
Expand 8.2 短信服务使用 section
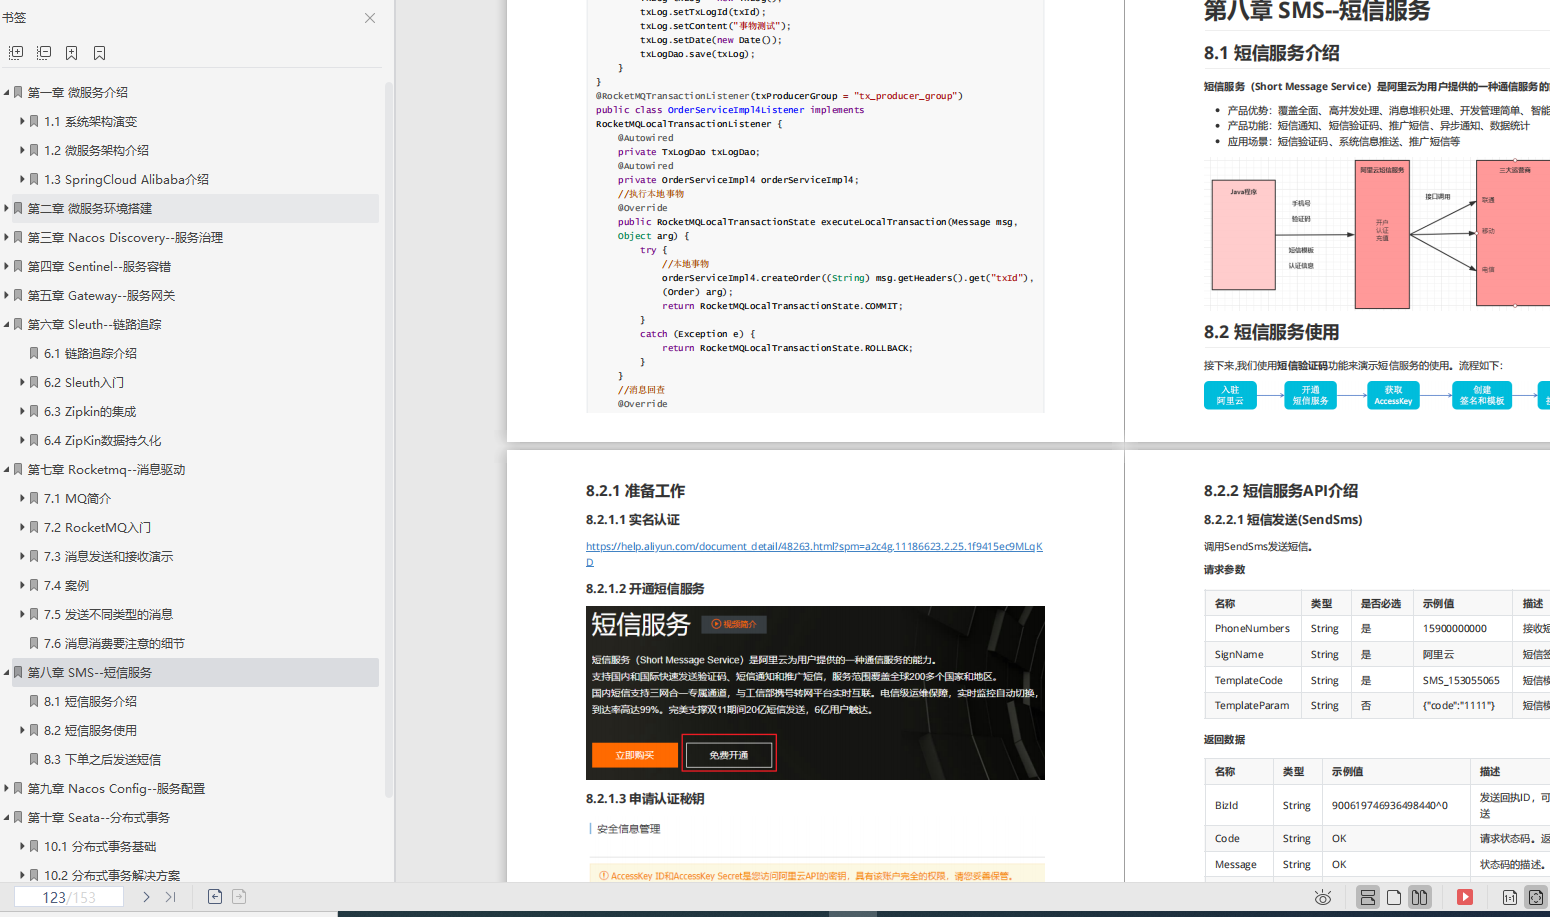coord(22,730)
